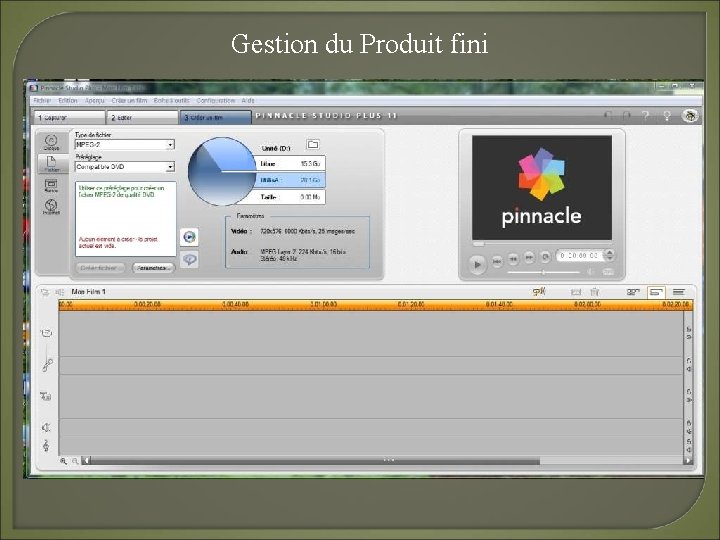Screen dimensions: 720x540
Task: Open the Aide menu
Action: coord(248,101)
